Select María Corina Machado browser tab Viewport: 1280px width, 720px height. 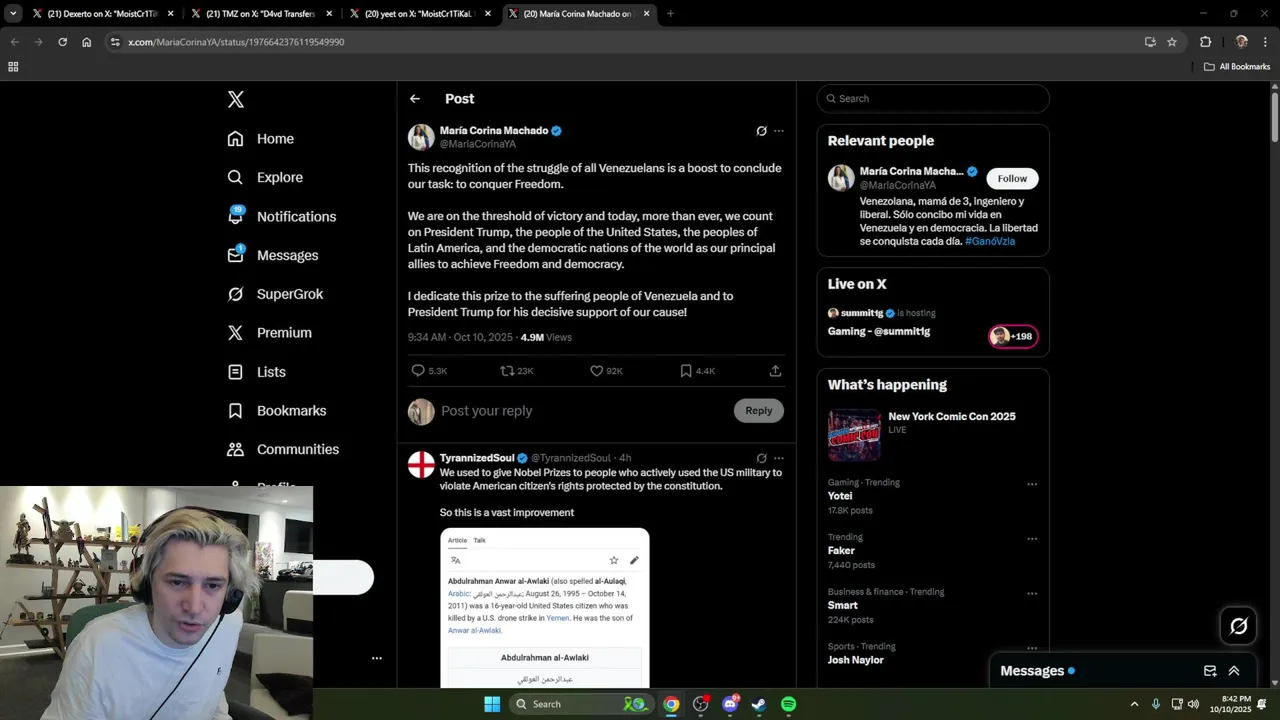578,14
